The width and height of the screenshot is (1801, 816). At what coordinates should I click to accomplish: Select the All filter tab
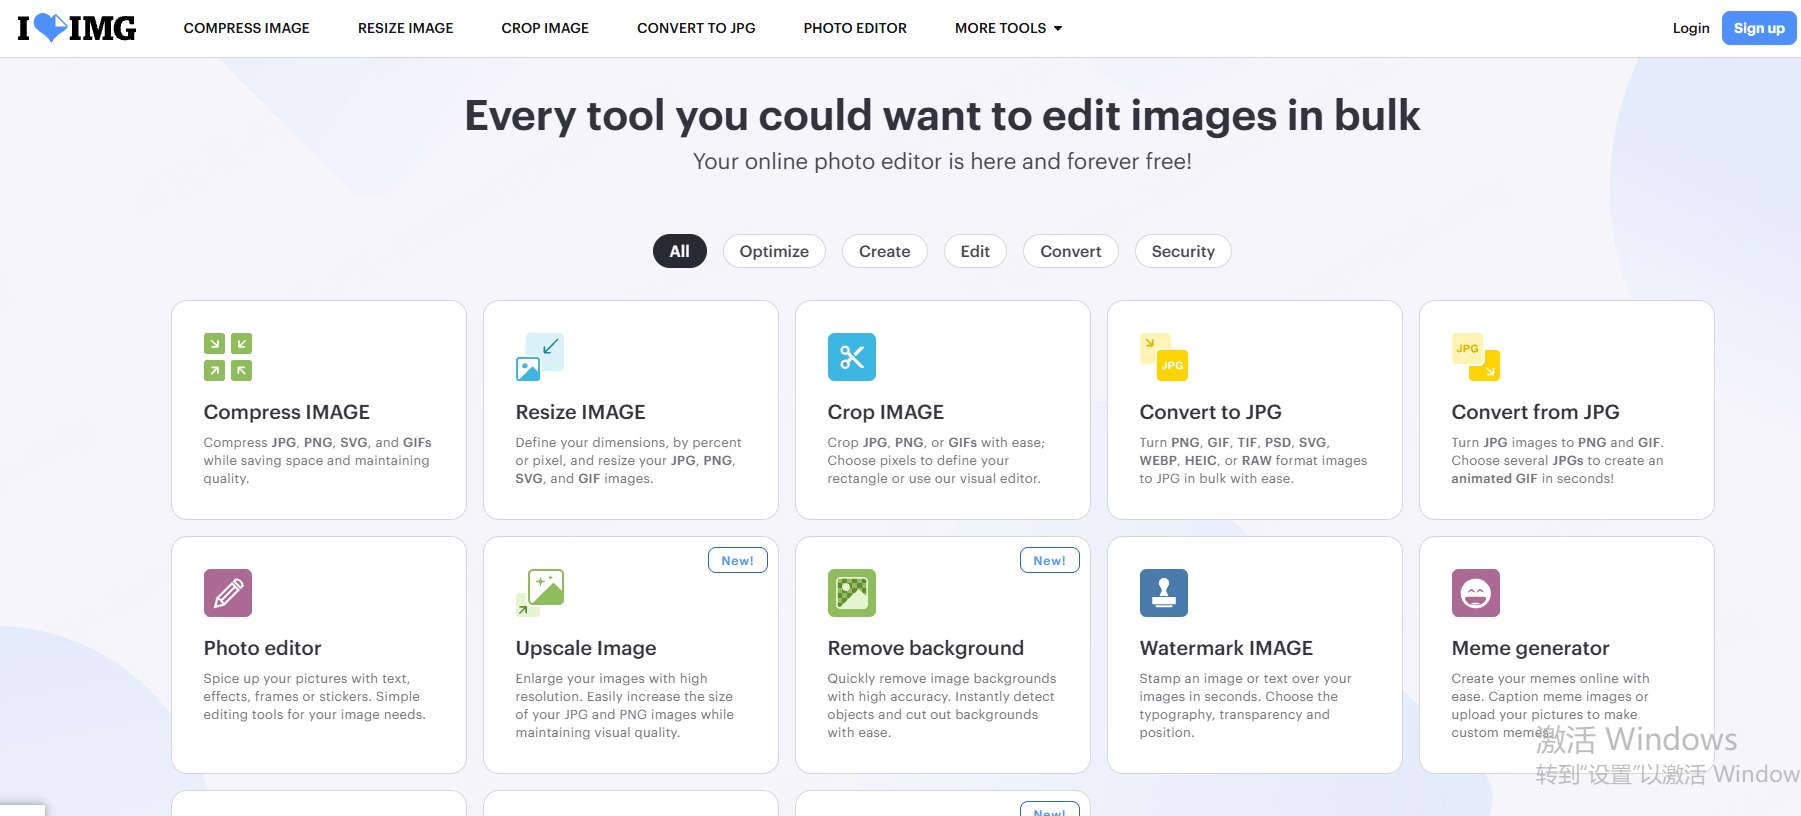(680, 251)
